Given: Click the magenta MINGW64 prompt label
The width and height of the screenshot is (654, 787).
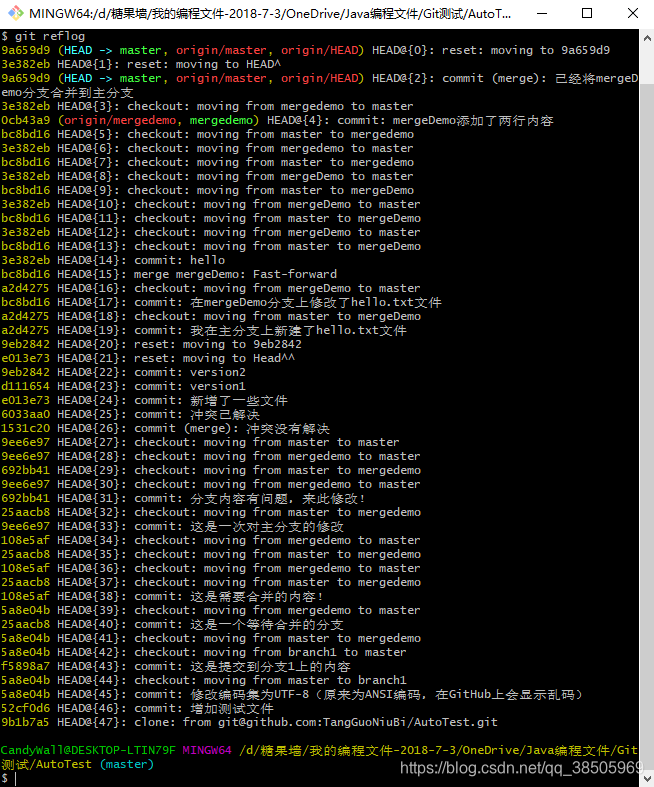Looking at the screenshot, I should (207, 750).
